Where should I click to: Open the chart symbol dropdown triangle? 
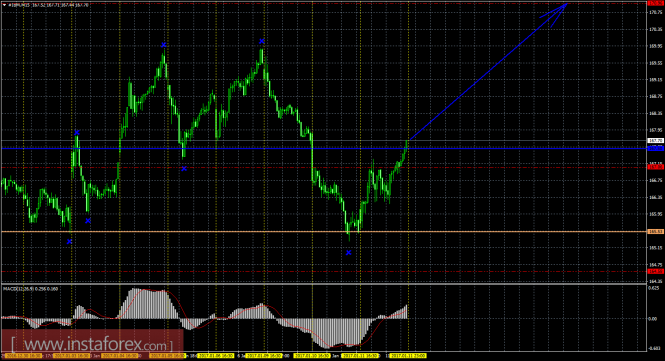(x=4, y=5)
